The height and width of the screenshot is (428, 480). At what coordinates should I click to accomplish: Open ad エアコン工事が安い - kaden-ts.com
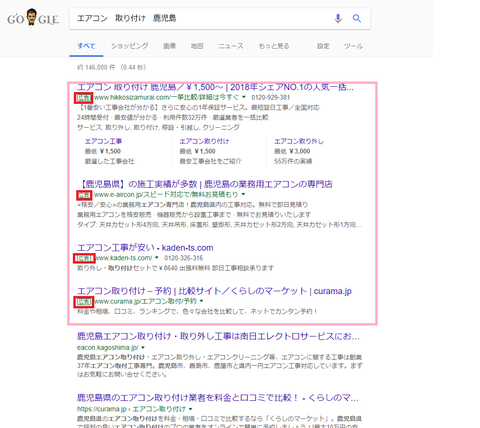pos(145,248)
